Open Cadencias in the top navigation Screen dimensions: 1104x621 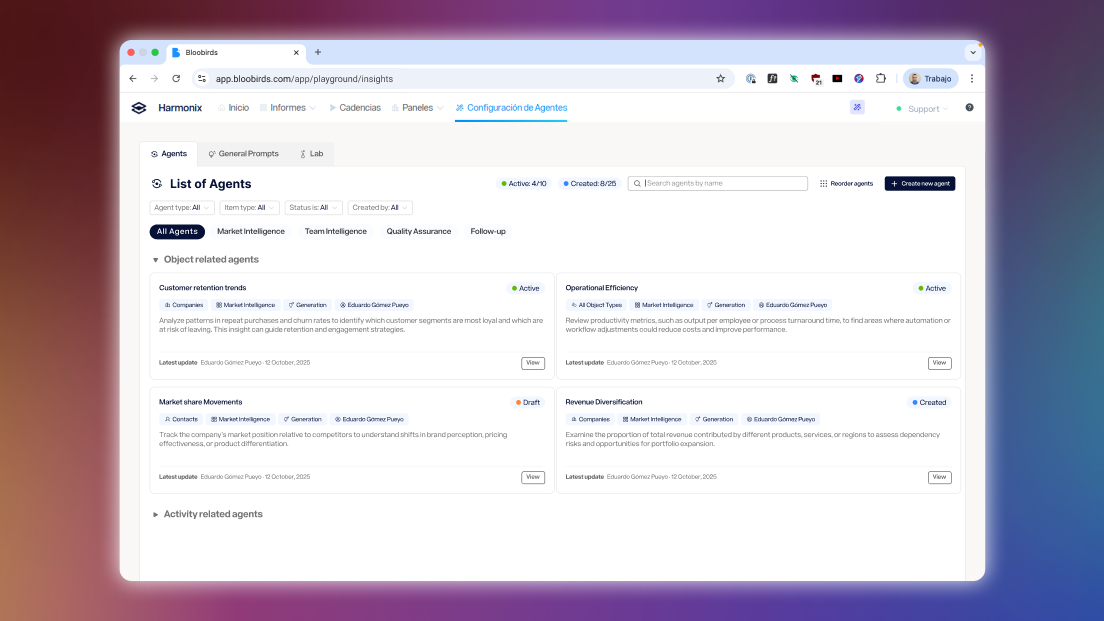click(355, 108)
